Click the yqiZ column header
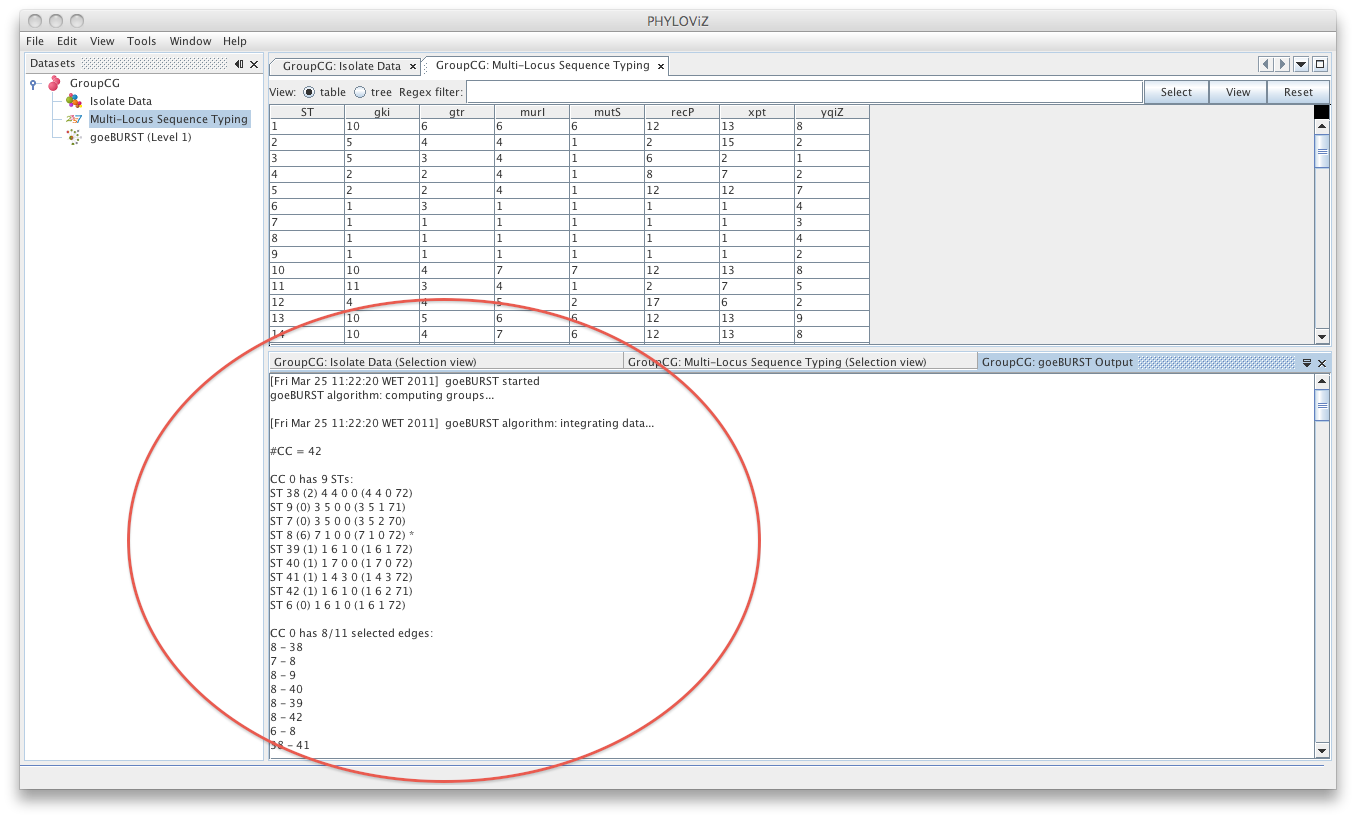The image size is (1356, 819). point(832,112)
